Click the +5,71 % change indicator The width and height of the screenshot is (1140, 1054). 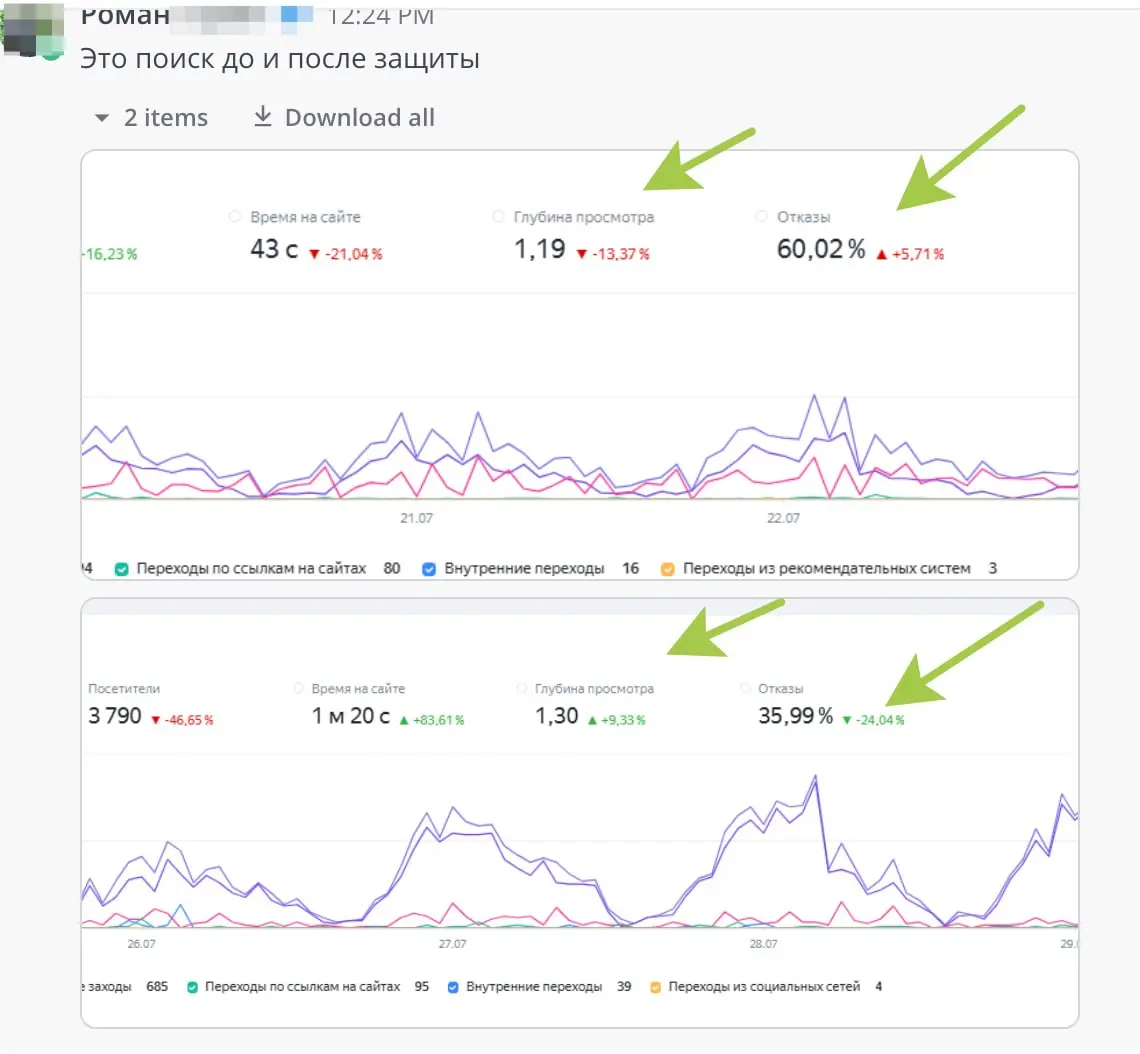point(910,254)
